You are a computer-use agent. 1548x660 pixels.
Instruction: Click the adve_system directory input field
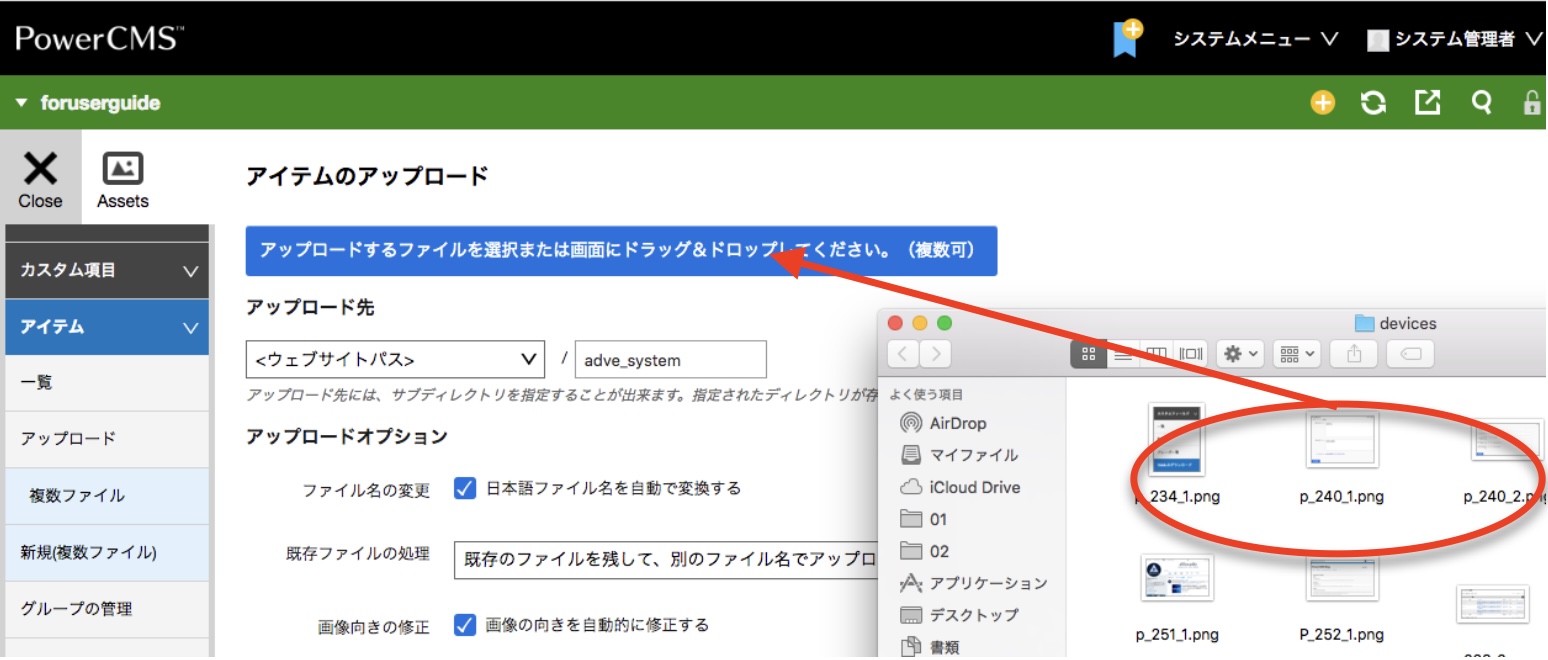coord(670,360)
